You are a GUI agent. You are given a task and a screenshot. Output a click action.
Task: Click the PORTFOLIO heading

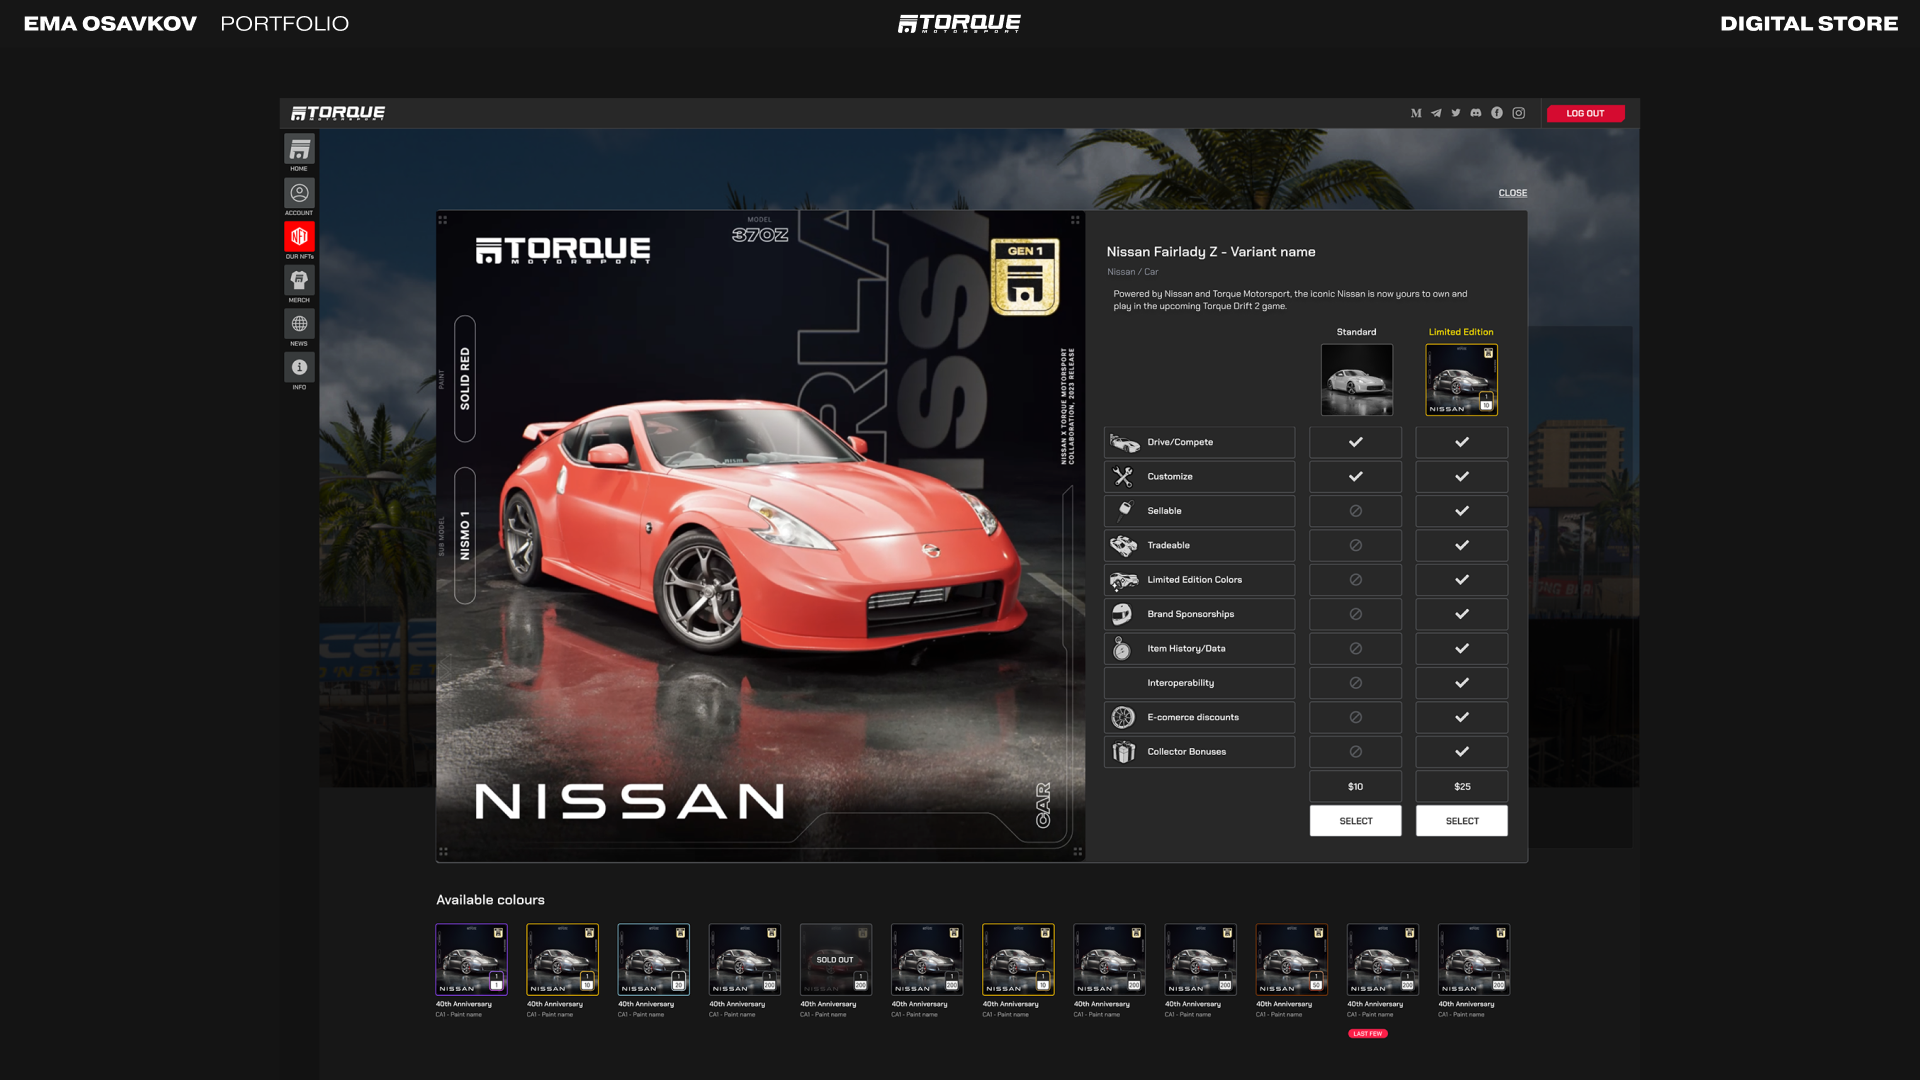(x=284, y=23)
